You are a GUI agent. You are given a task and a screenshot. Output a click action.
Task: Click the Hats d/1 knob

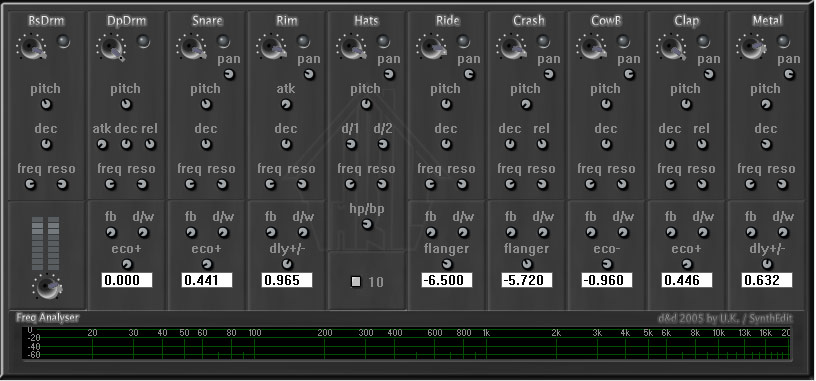click(x=351, y=145)
